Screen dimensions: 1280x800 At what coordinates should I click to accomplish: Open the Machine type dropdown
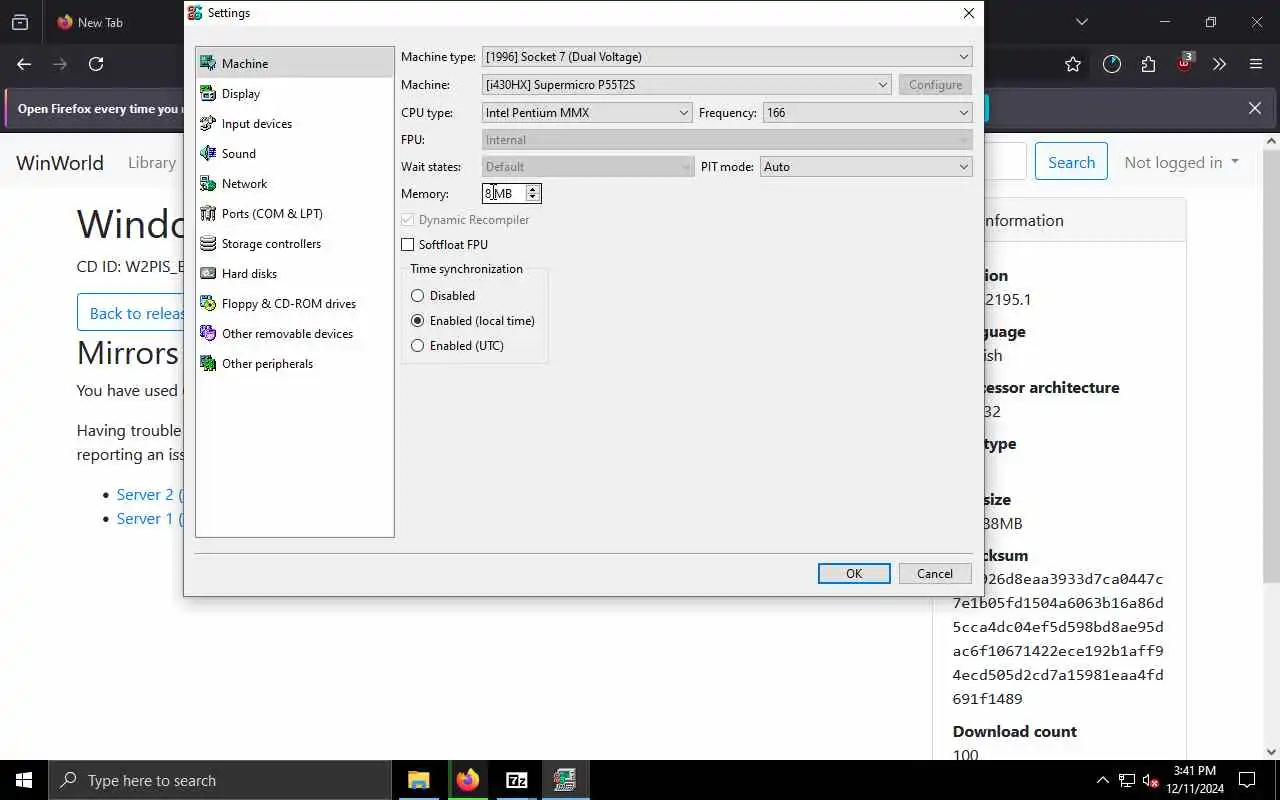tap(727, 57)
